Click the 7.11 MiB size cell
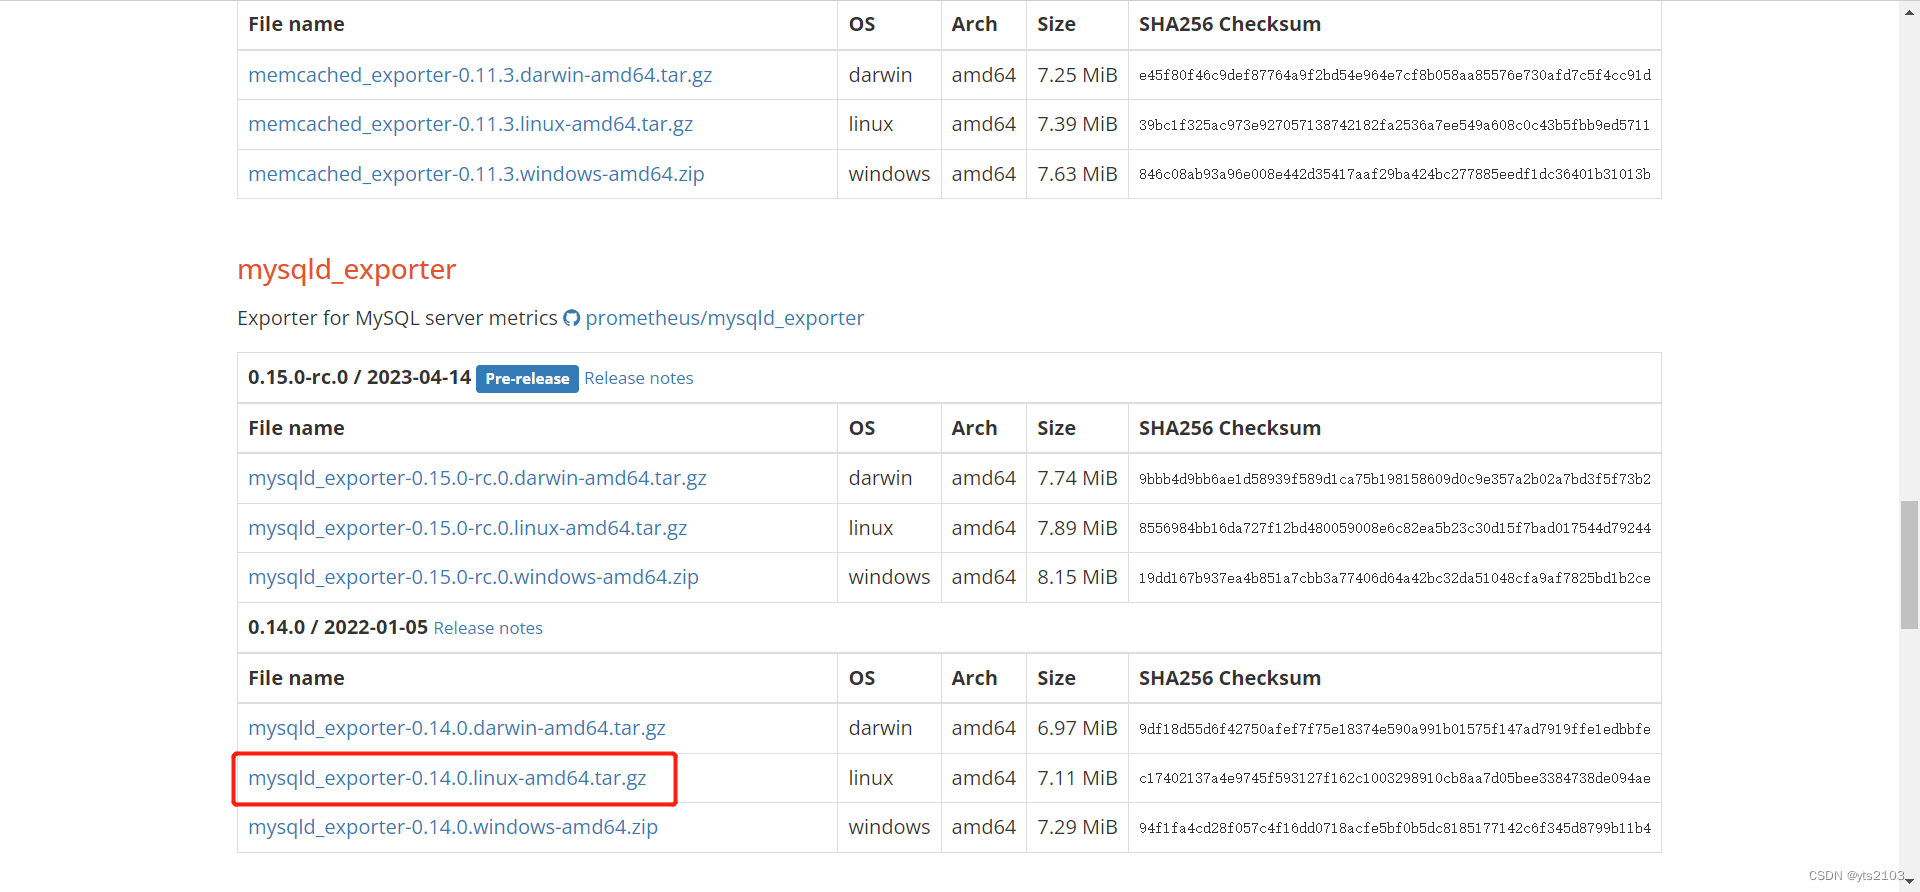 coord(1077,778)
